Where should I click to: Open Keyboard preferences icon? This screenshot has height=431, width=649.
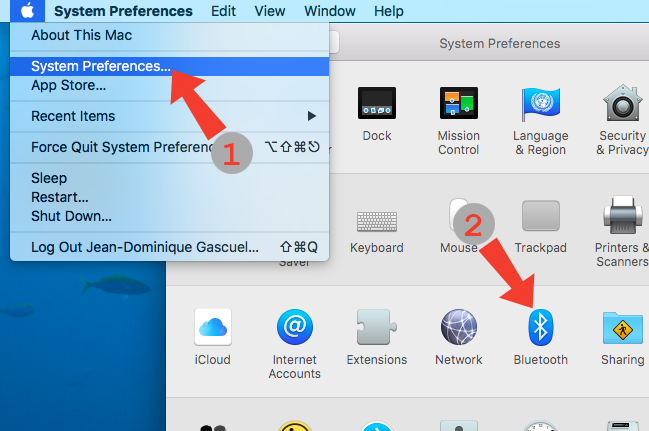coord(377,222)
